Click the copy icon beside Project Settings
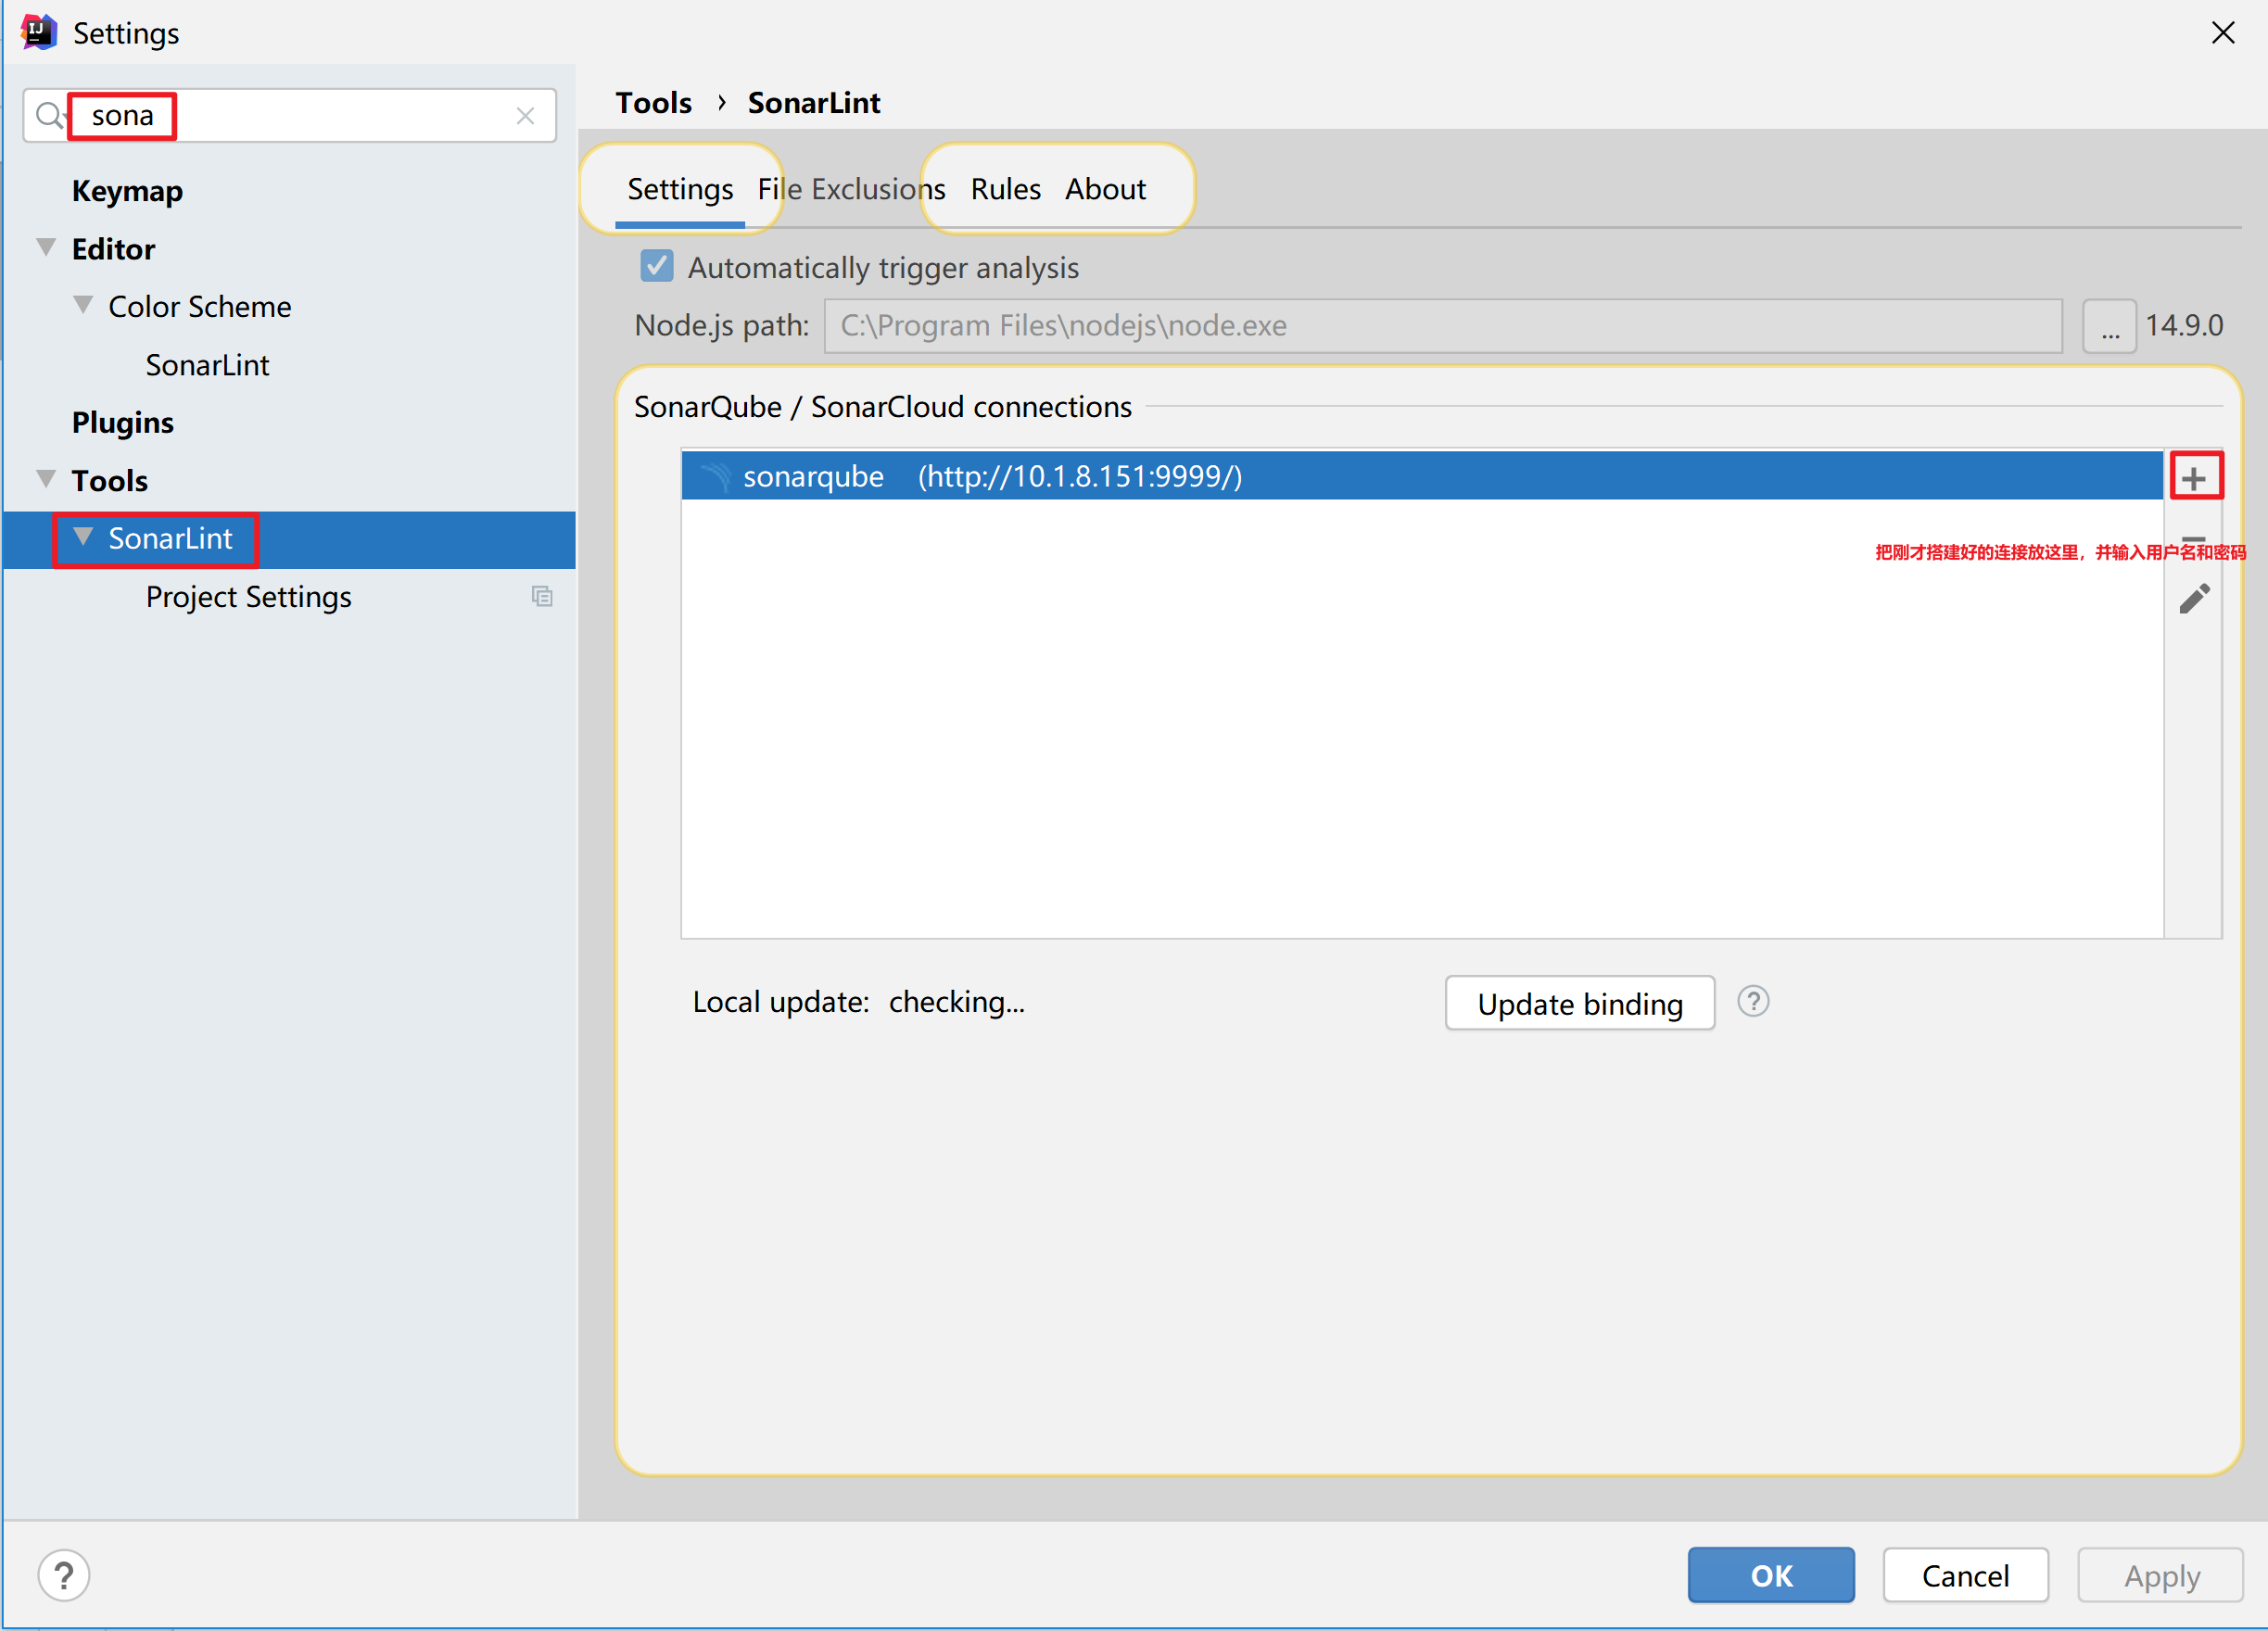This screenshot has height=1631, width=2268. [542, 597]
